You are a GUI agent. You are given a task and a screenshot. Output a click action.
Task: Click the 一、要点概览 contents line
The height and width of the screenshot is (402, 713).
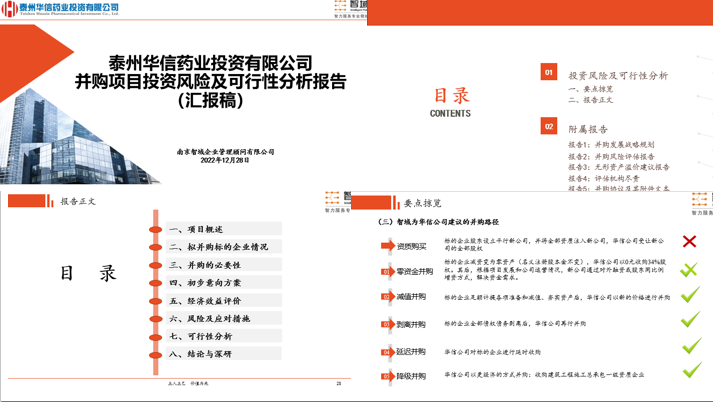click(591, 89)
